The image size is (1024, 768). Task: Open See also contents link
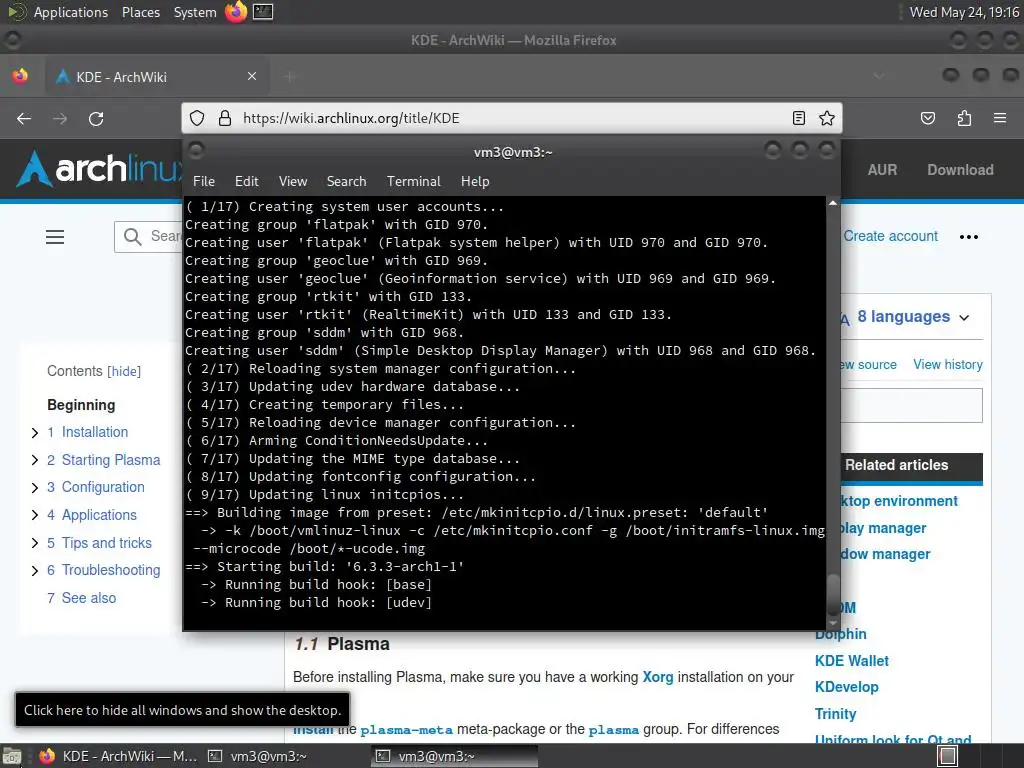pos(89,598)
